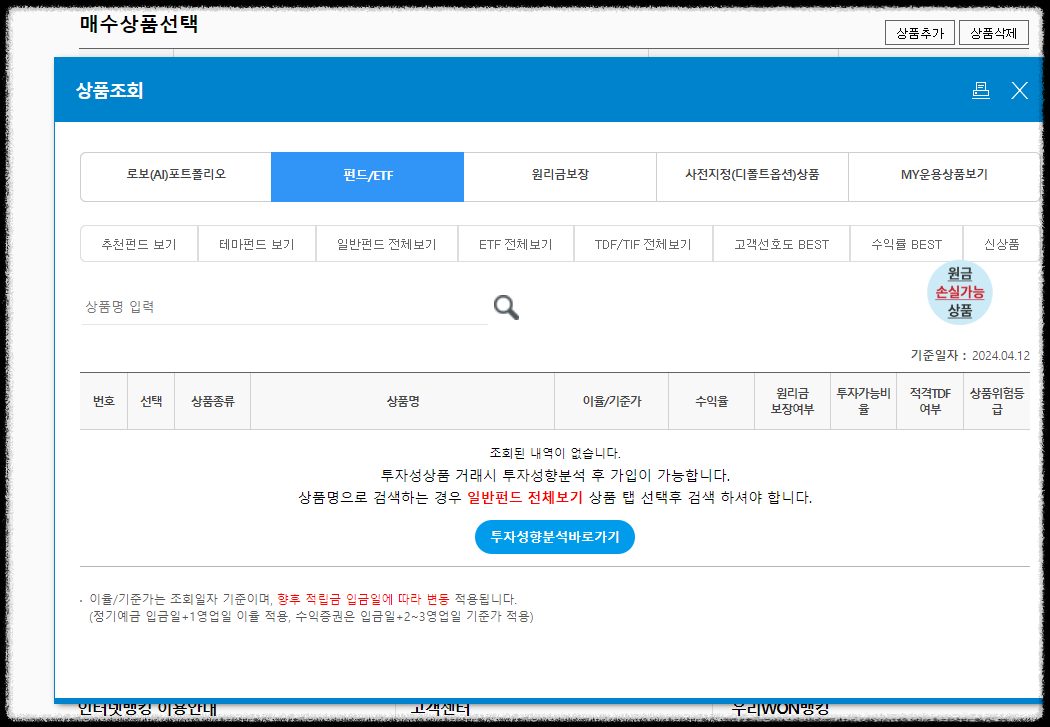Click the 투자성향분석바로가기 blue button

(555, 537)
